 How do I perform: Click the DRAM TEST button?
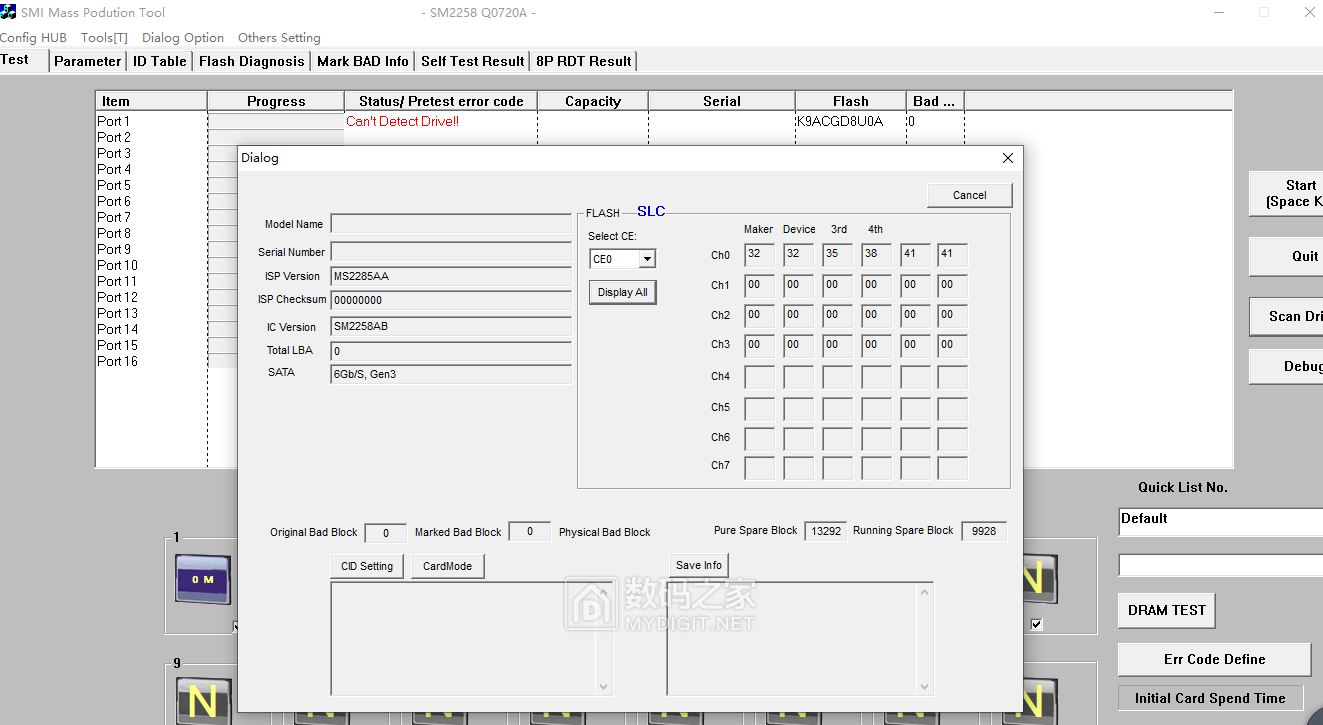click(1166, 610)
